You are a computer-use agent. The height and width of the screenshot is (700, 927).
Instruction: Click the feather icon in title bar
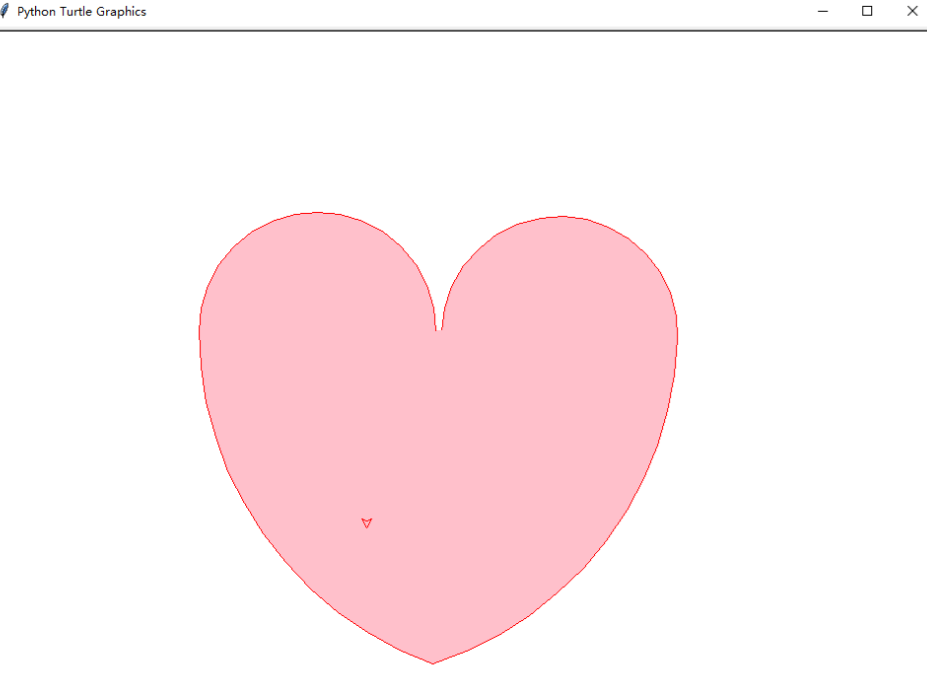click(4, 11)
